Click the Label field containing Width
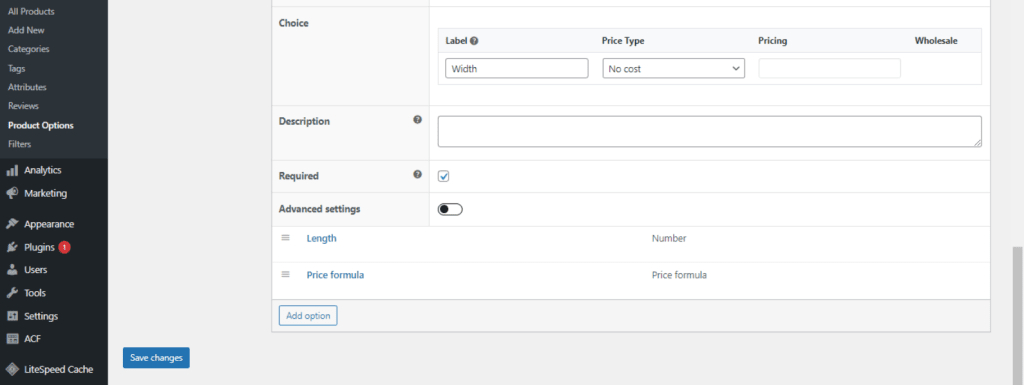Viewport: 1024px width, 385px height. pos(517,68)
